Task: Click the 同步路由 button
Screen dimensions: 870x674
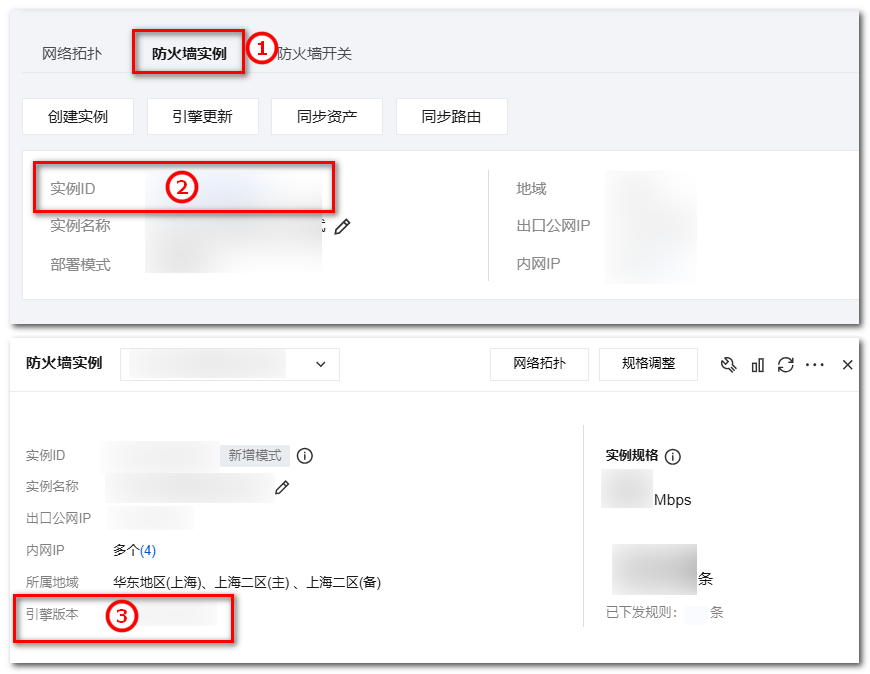Action: pos(452,116)
